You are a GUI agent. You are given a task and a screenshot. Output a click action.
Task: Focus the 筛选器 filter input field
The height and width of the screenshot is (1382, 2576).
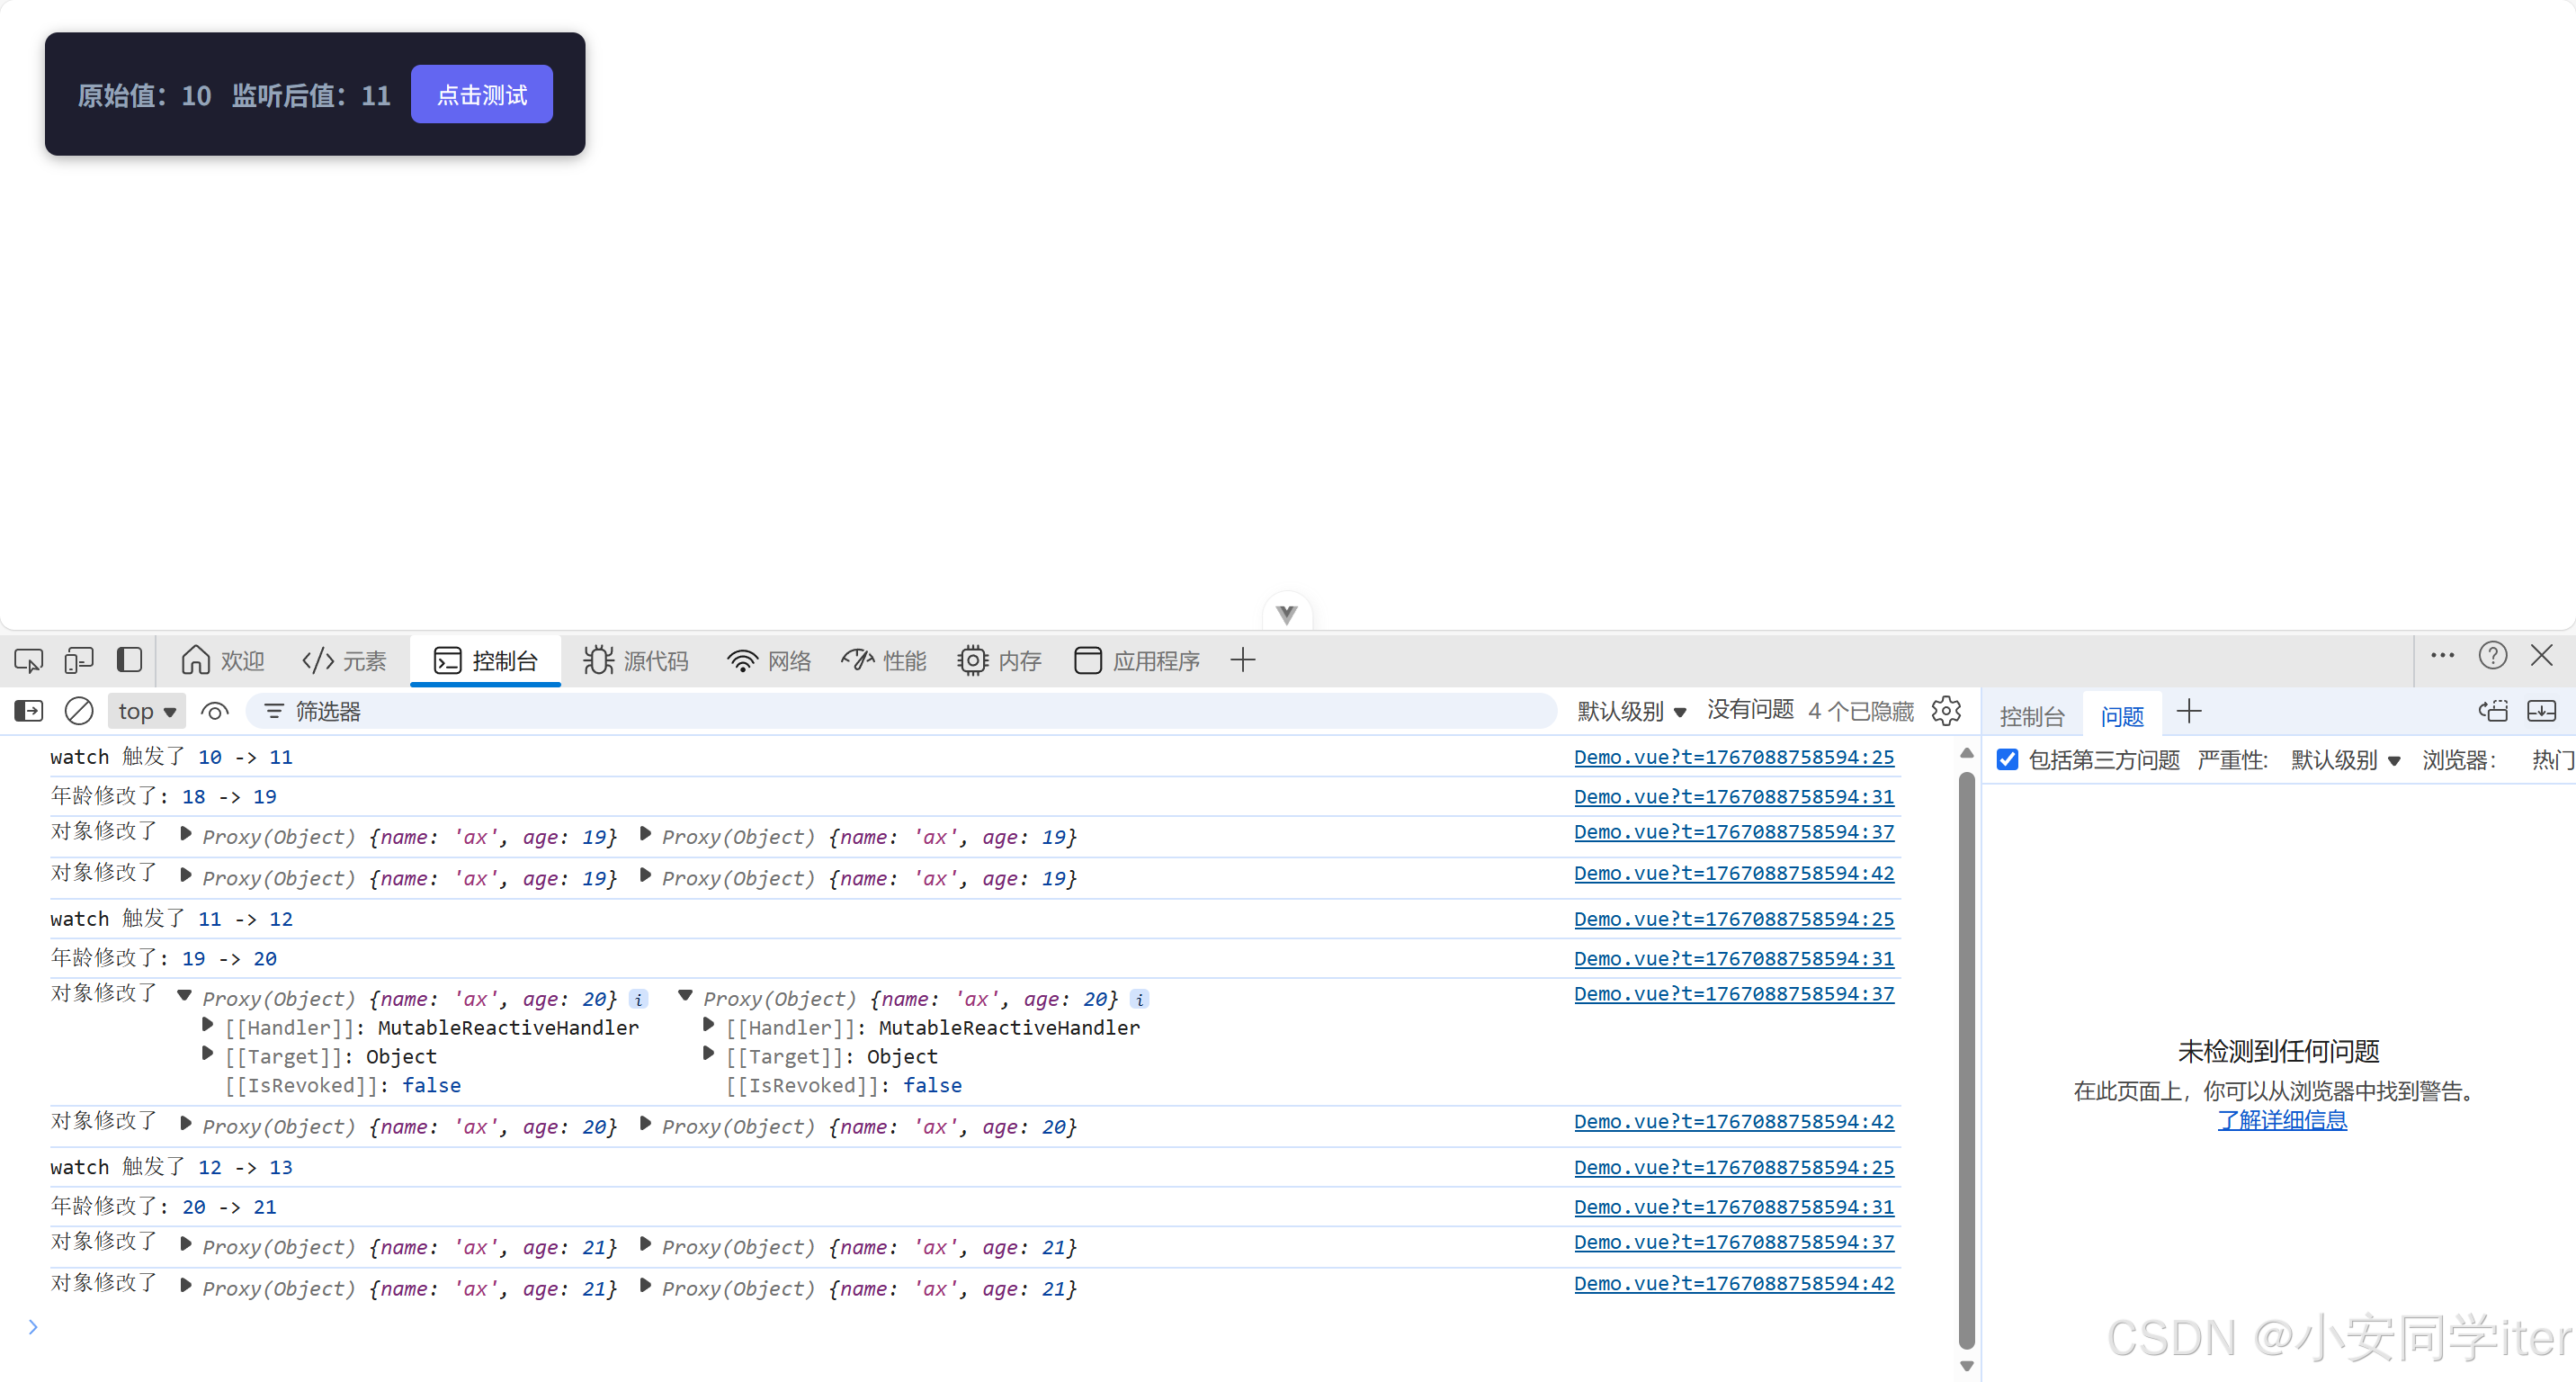click(x=900, y=711)
